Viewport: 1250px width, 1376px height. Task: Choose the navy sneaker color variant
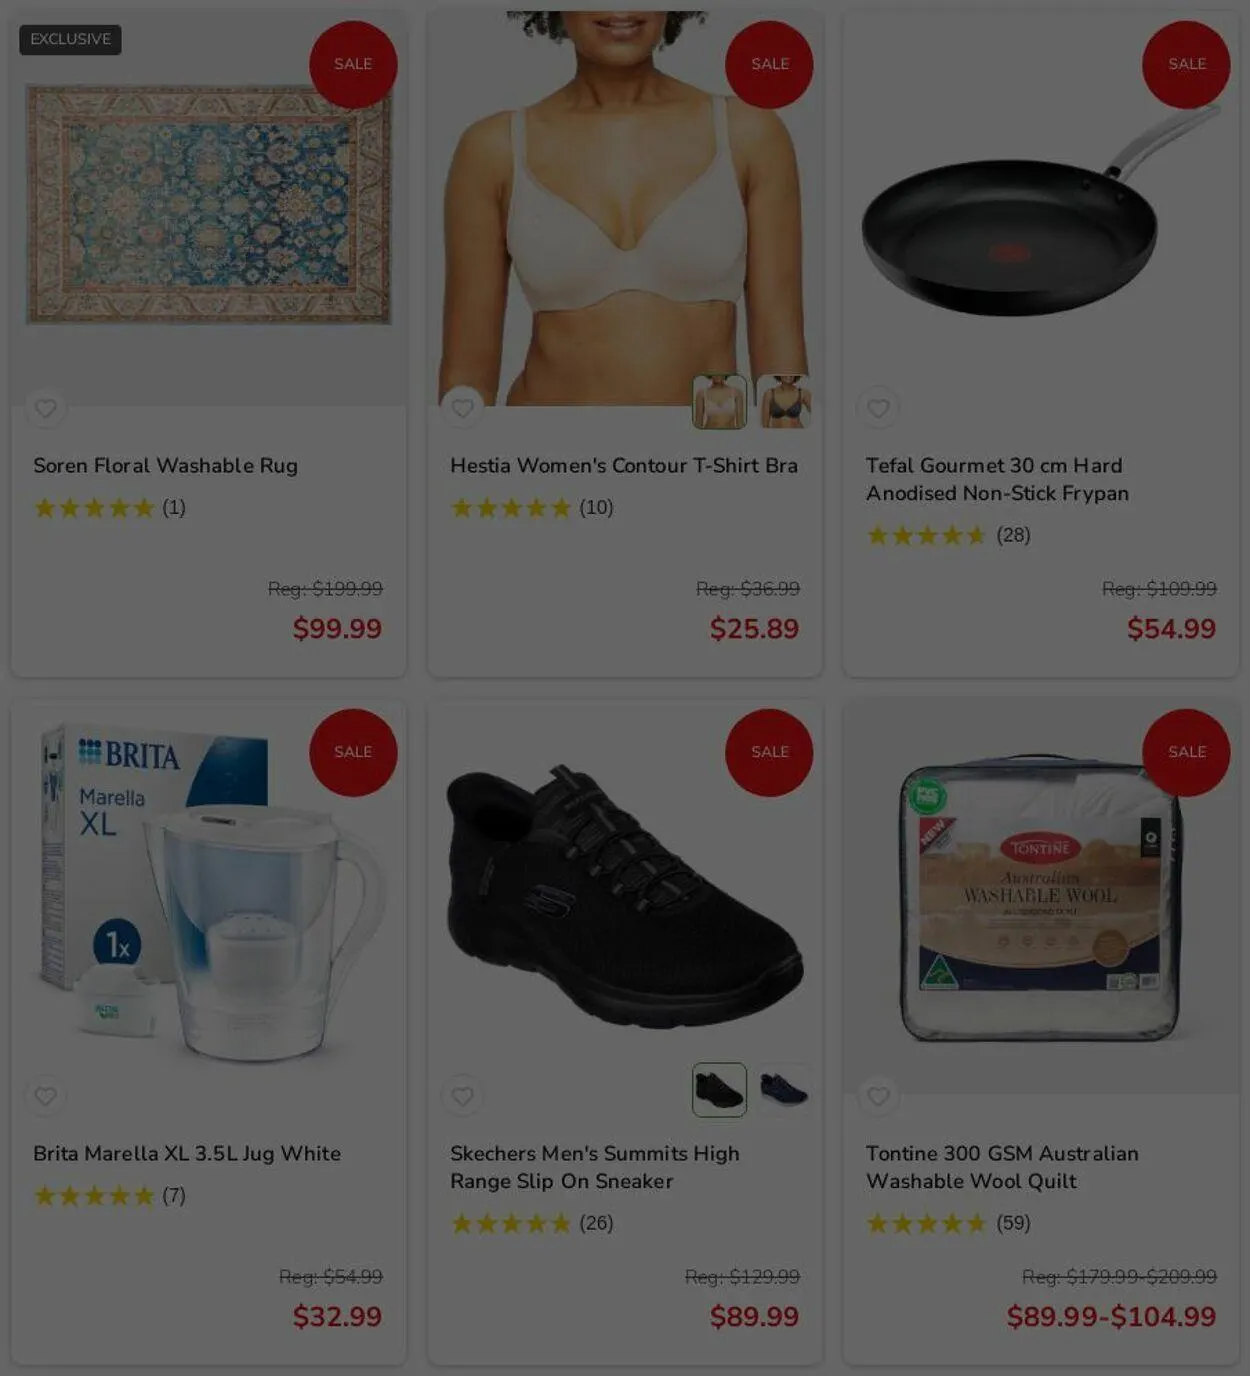click(783, 1090)
